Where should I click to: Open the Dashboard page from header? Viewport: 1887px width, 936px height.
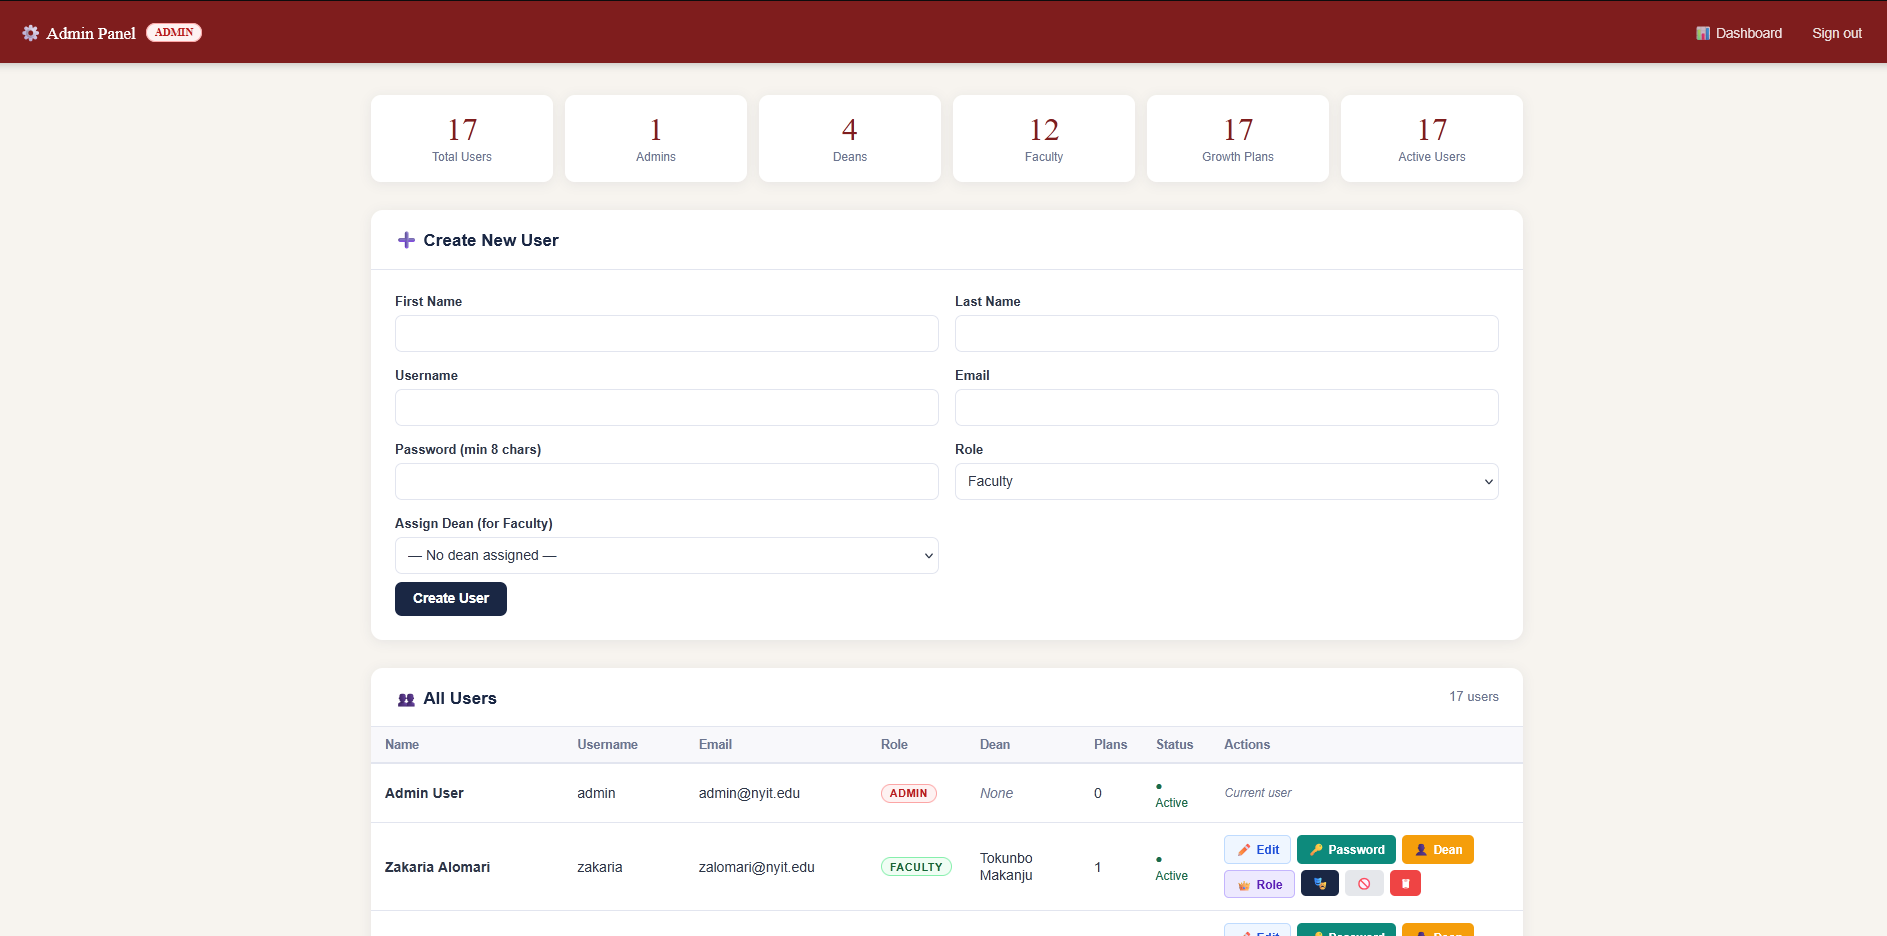(1739, 33)
